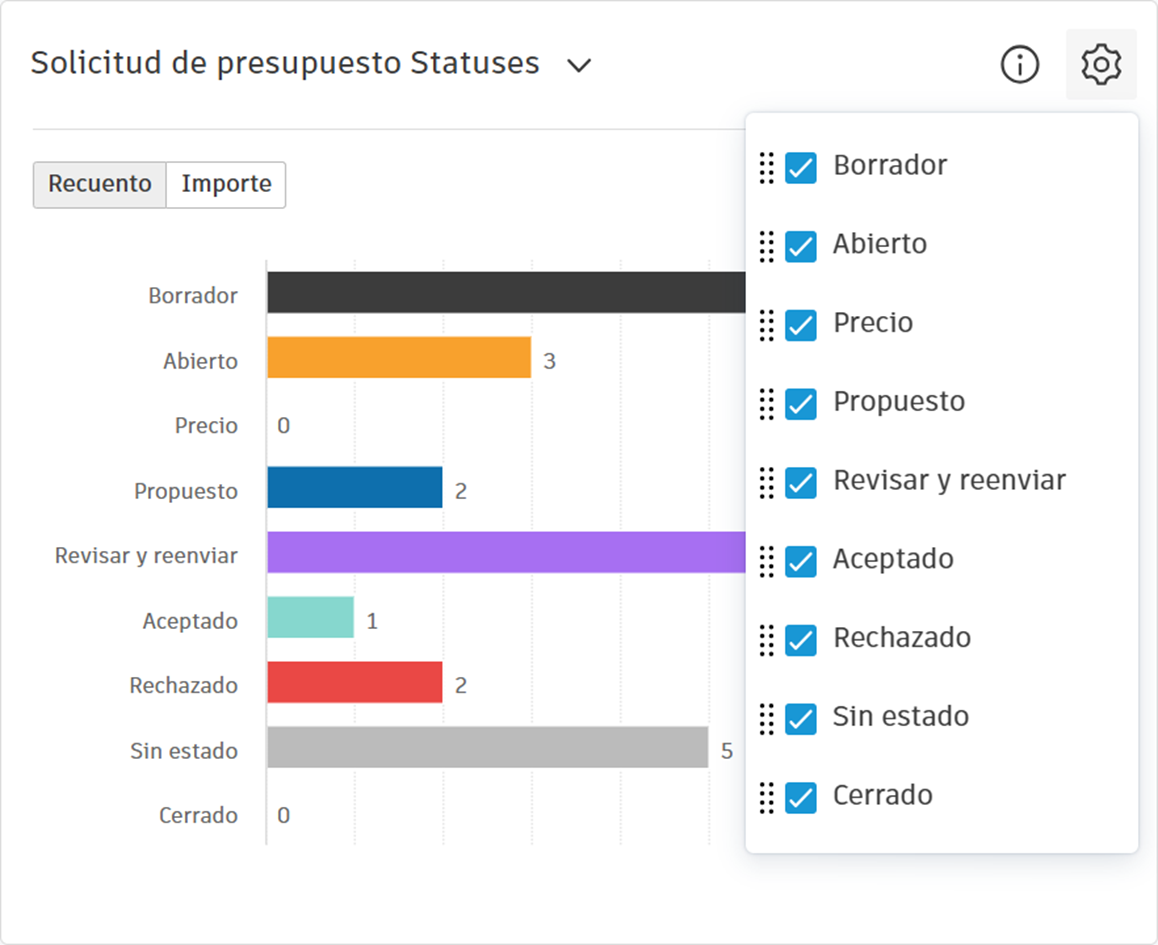The image size is (1158, 945).
Task: Disable the Aceptado status checkbox
Action: coord(801,561)
